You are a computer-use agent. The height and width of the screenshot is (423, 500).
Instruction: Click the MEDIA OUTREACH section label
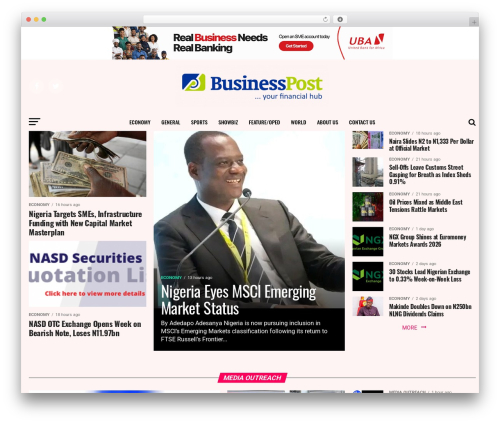(252, 378)
